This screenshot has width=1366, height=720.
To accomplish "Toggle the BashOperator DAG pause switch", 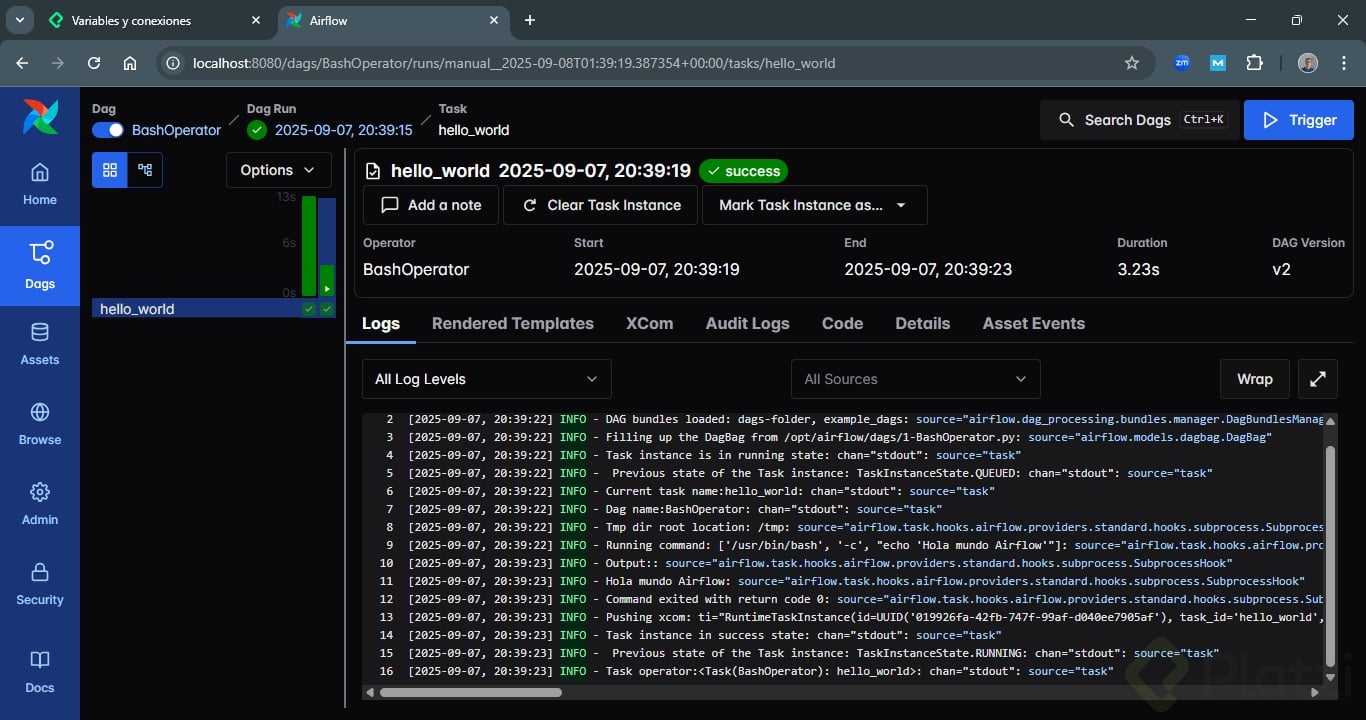I will (108, 130).
